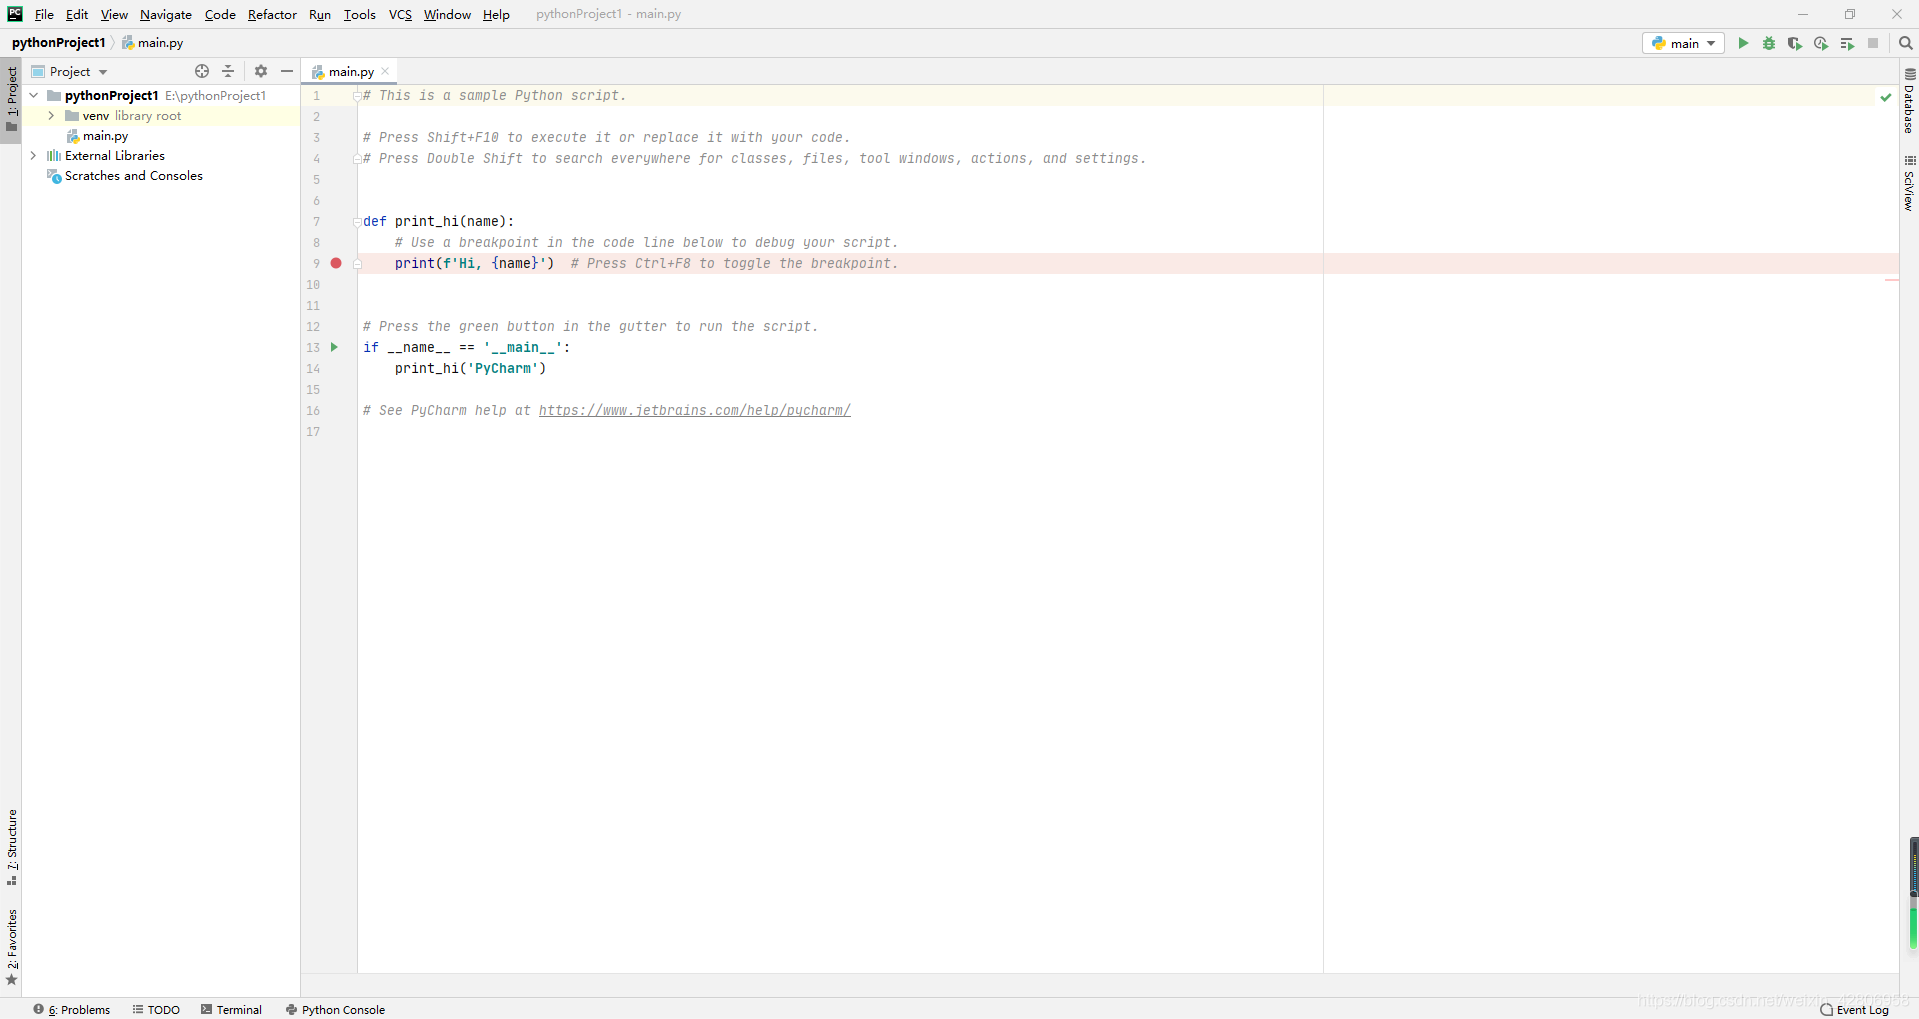Click pythonProject1 breadcrumb
This screenshot has width=1919, height=1019.
(x=58, y=42)
